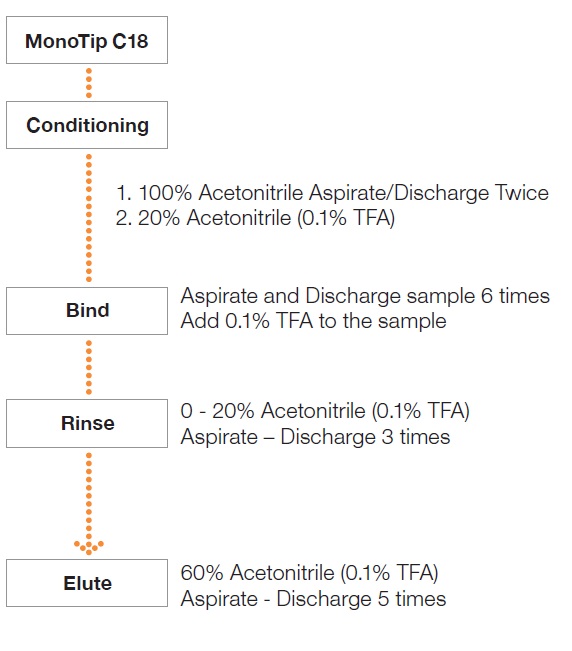Click dotted connector between Conditioning and Bind
Image resolution: width=572 pixels, height=651 pixels.
coord(89,218)
